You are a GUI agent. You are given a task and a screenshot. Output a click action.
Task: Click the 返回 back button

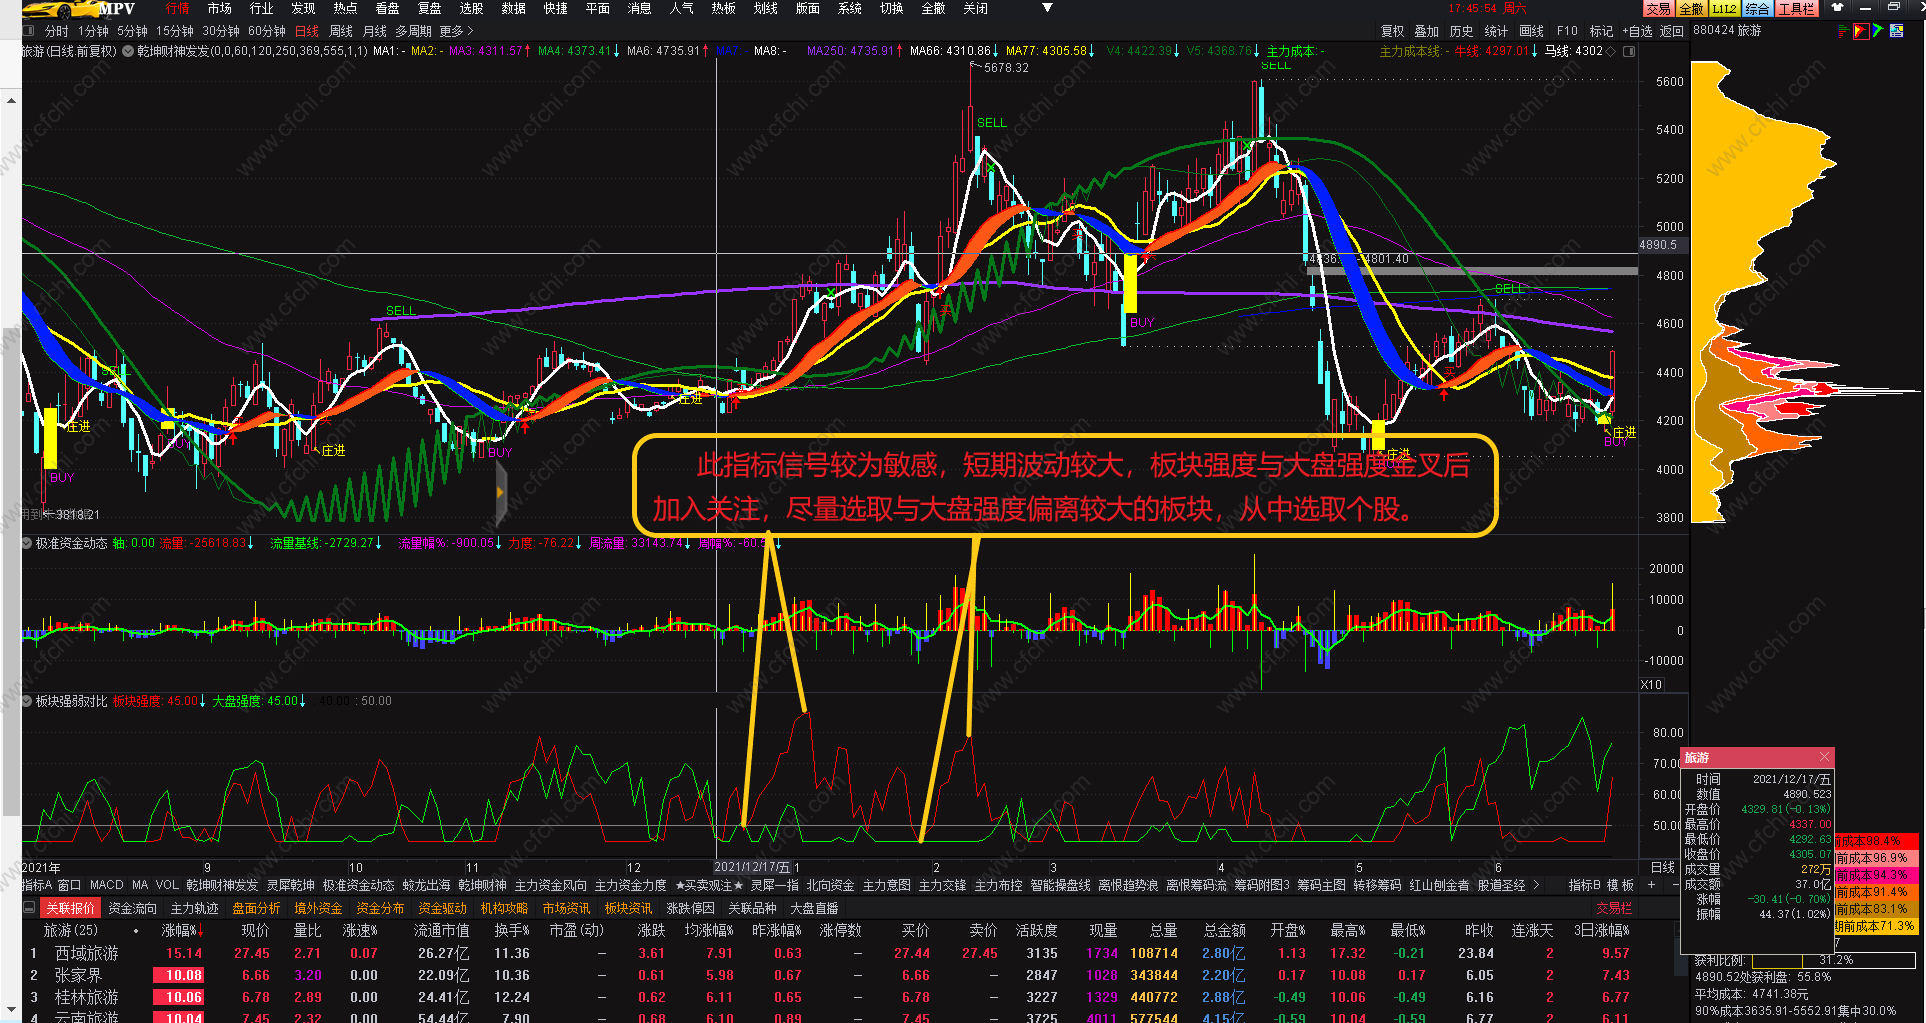1672,31
